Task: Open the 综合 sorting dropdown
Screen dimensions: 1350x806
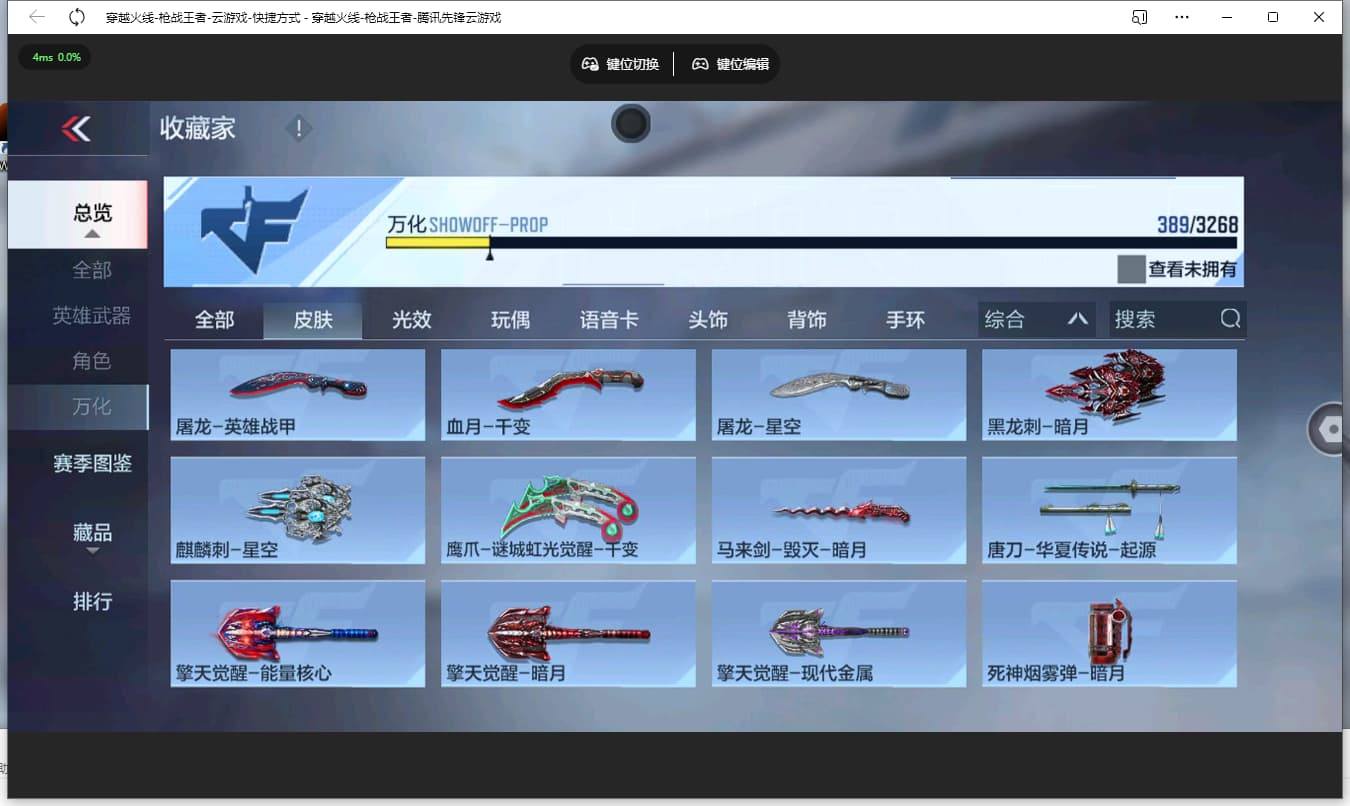Action: pos(1037,319)
